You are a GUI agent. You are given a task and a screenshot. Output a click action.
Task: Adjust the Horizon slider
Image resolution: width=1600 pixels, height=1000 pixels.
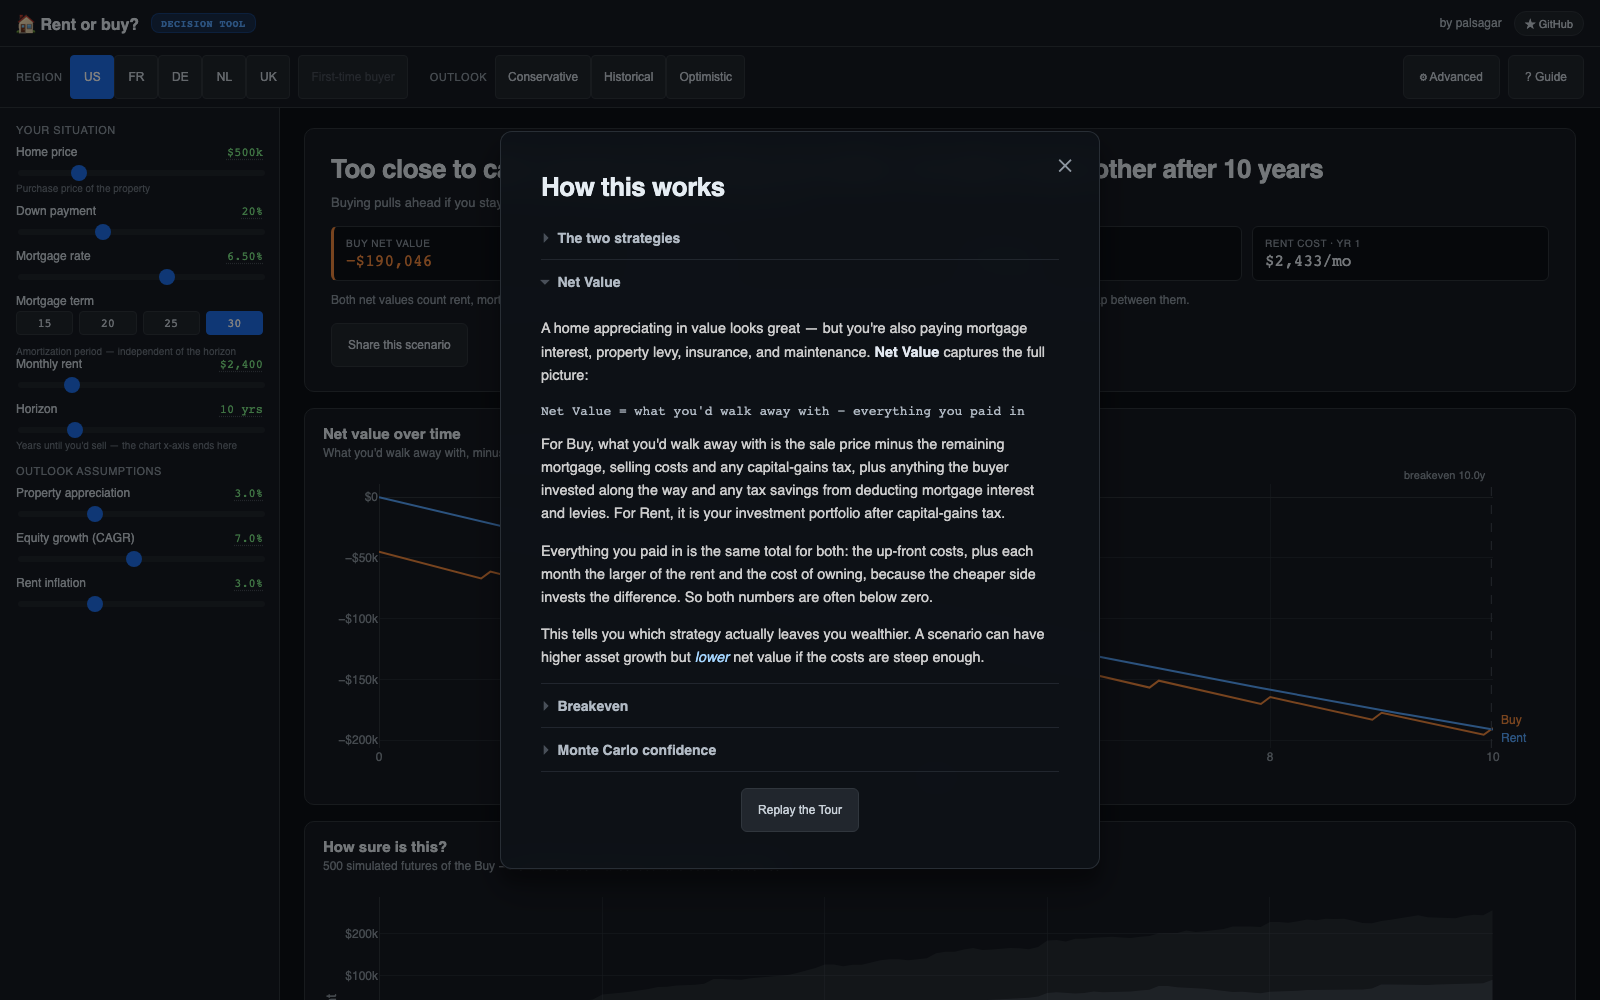click(x=140, y=430)
